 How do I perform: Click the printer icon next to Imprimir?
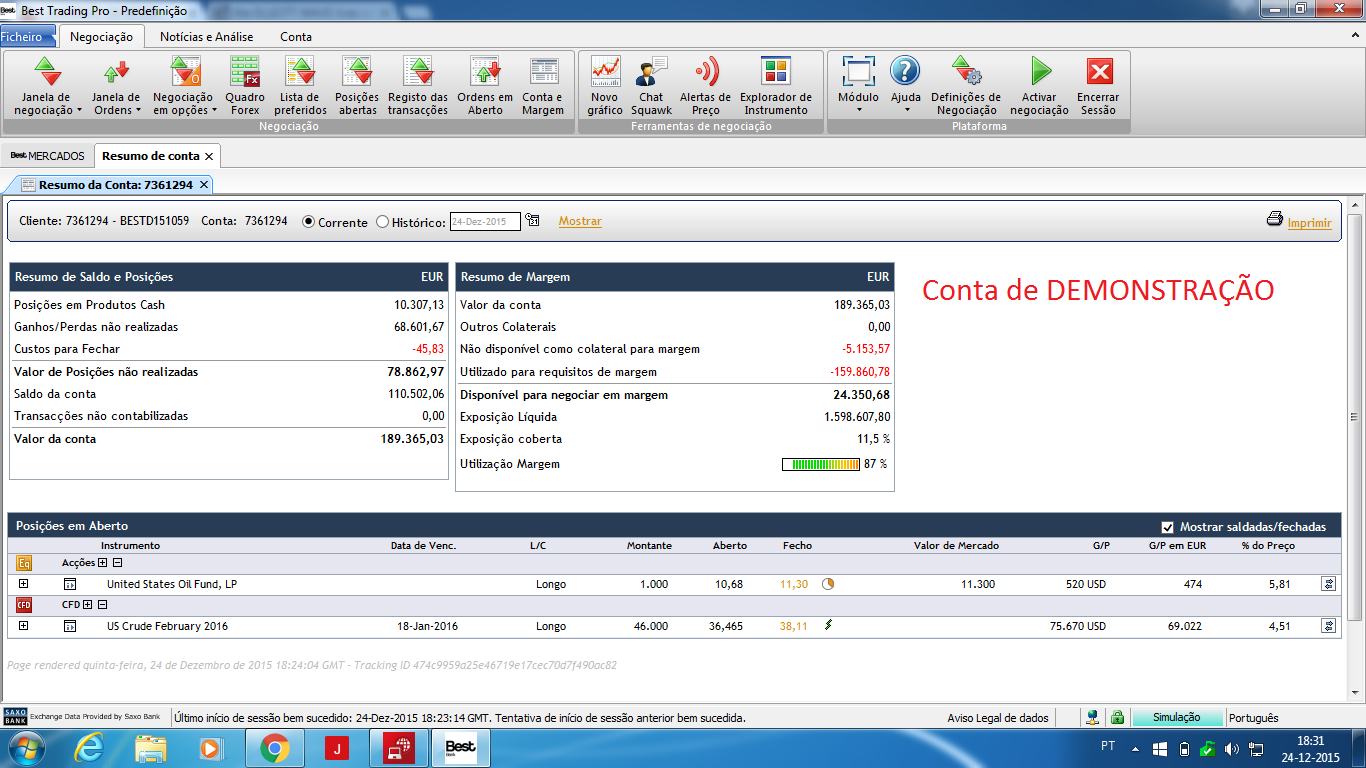point(1274,219)
